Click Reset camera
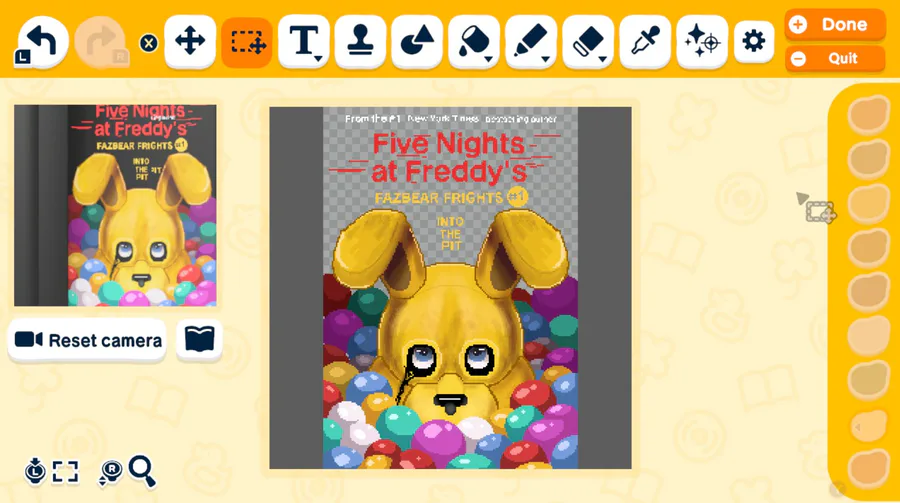Viewport: 900px width, 503px height. 88,341
